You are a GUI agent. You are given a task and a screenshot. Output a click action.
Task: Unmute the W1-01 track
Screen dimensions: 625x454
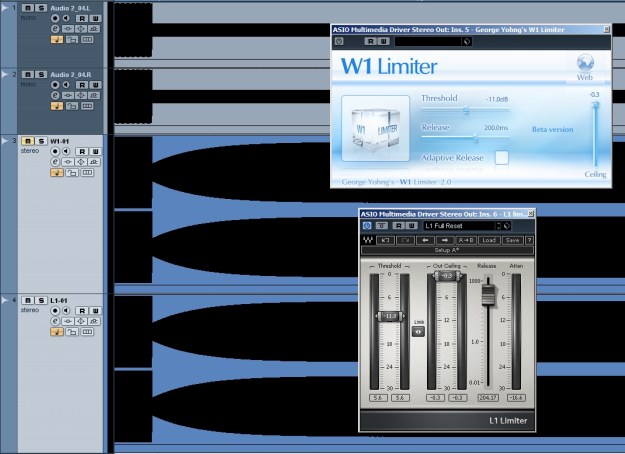point(28,141)
